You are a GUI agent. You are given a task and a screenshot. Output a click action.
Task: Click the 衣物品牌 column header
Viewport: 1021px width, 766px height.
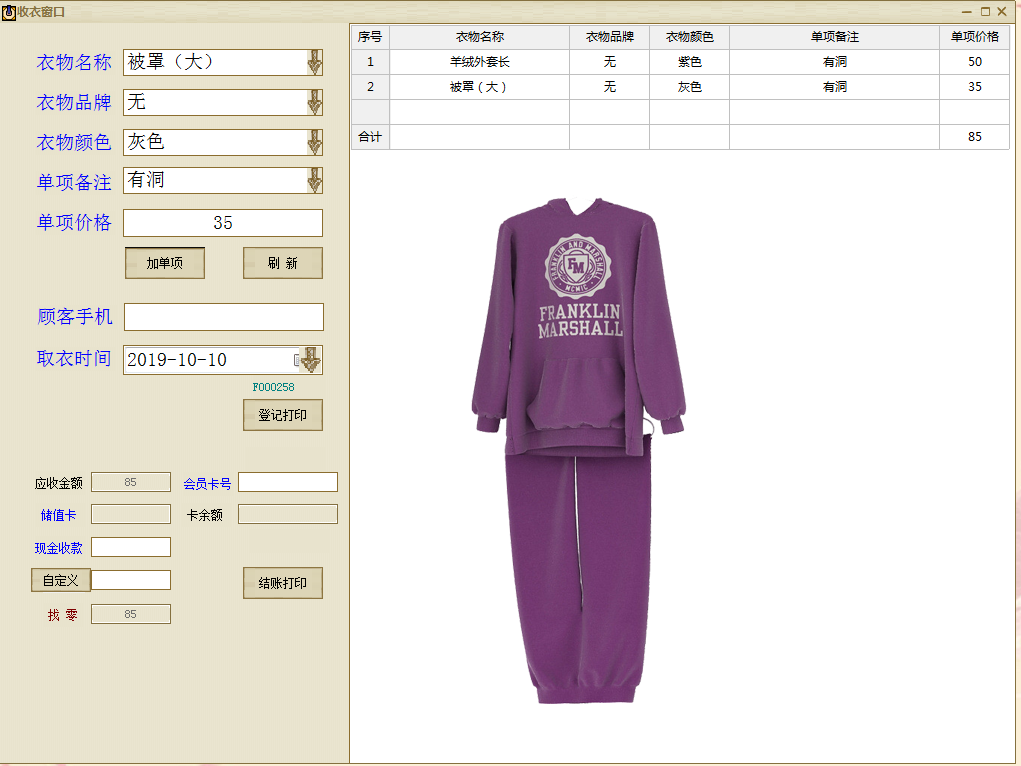[609, 37]
